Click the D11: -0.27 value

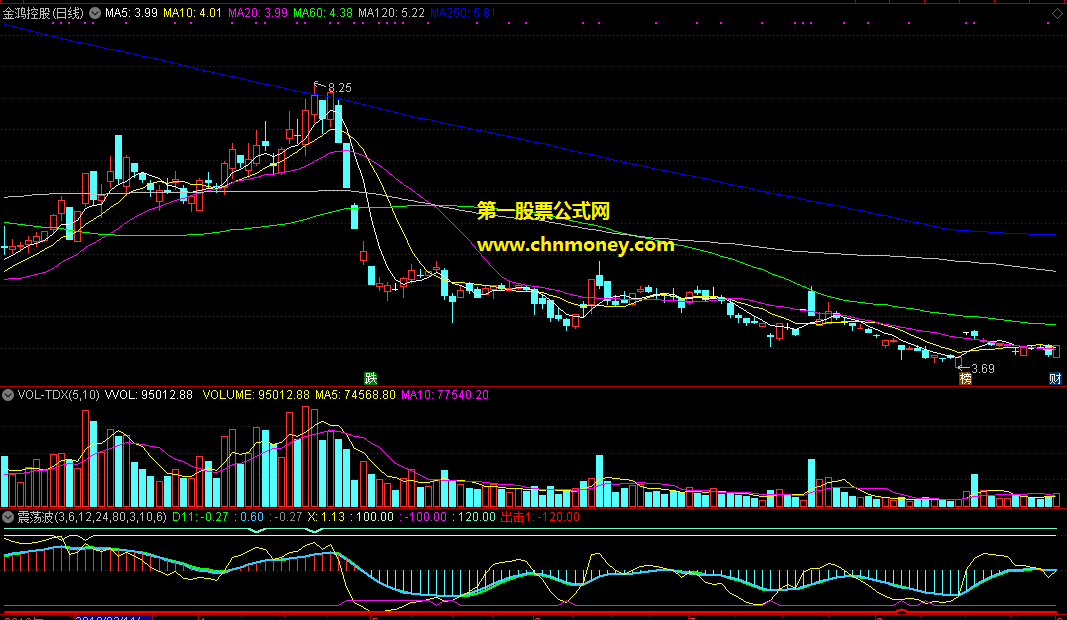tap(200, 517)
